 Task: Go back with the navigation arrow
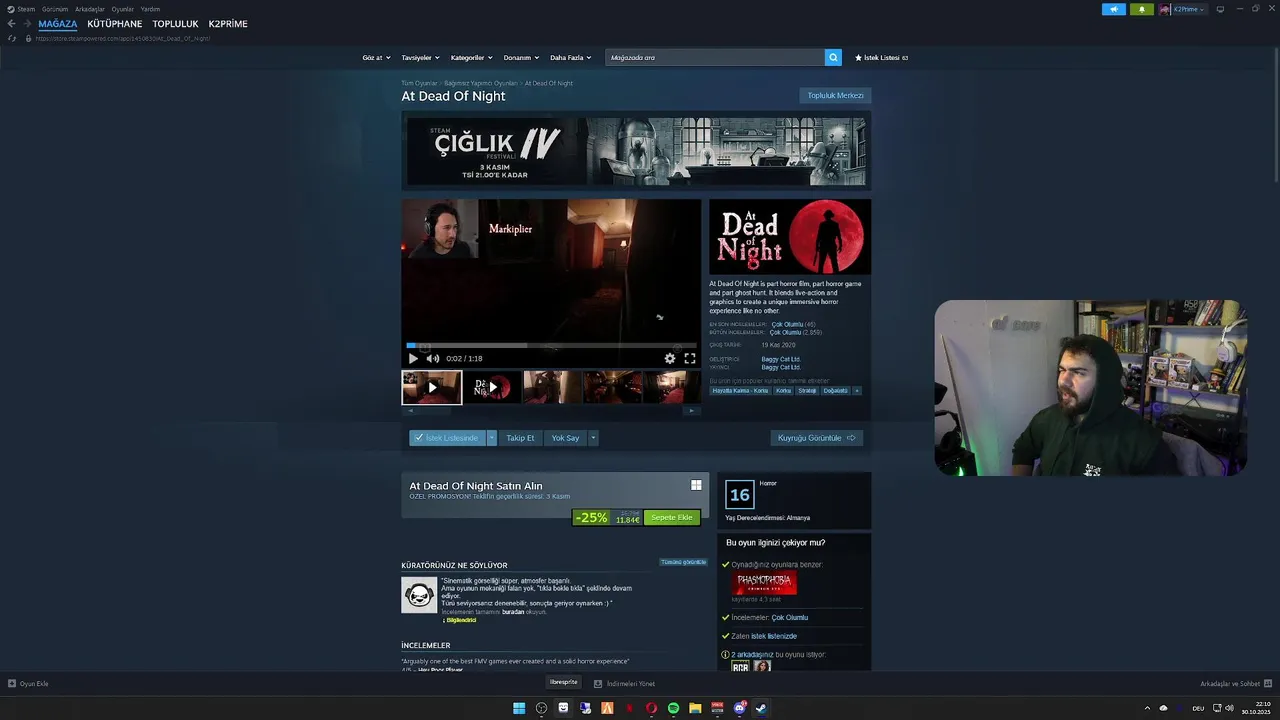click(12, 23)
